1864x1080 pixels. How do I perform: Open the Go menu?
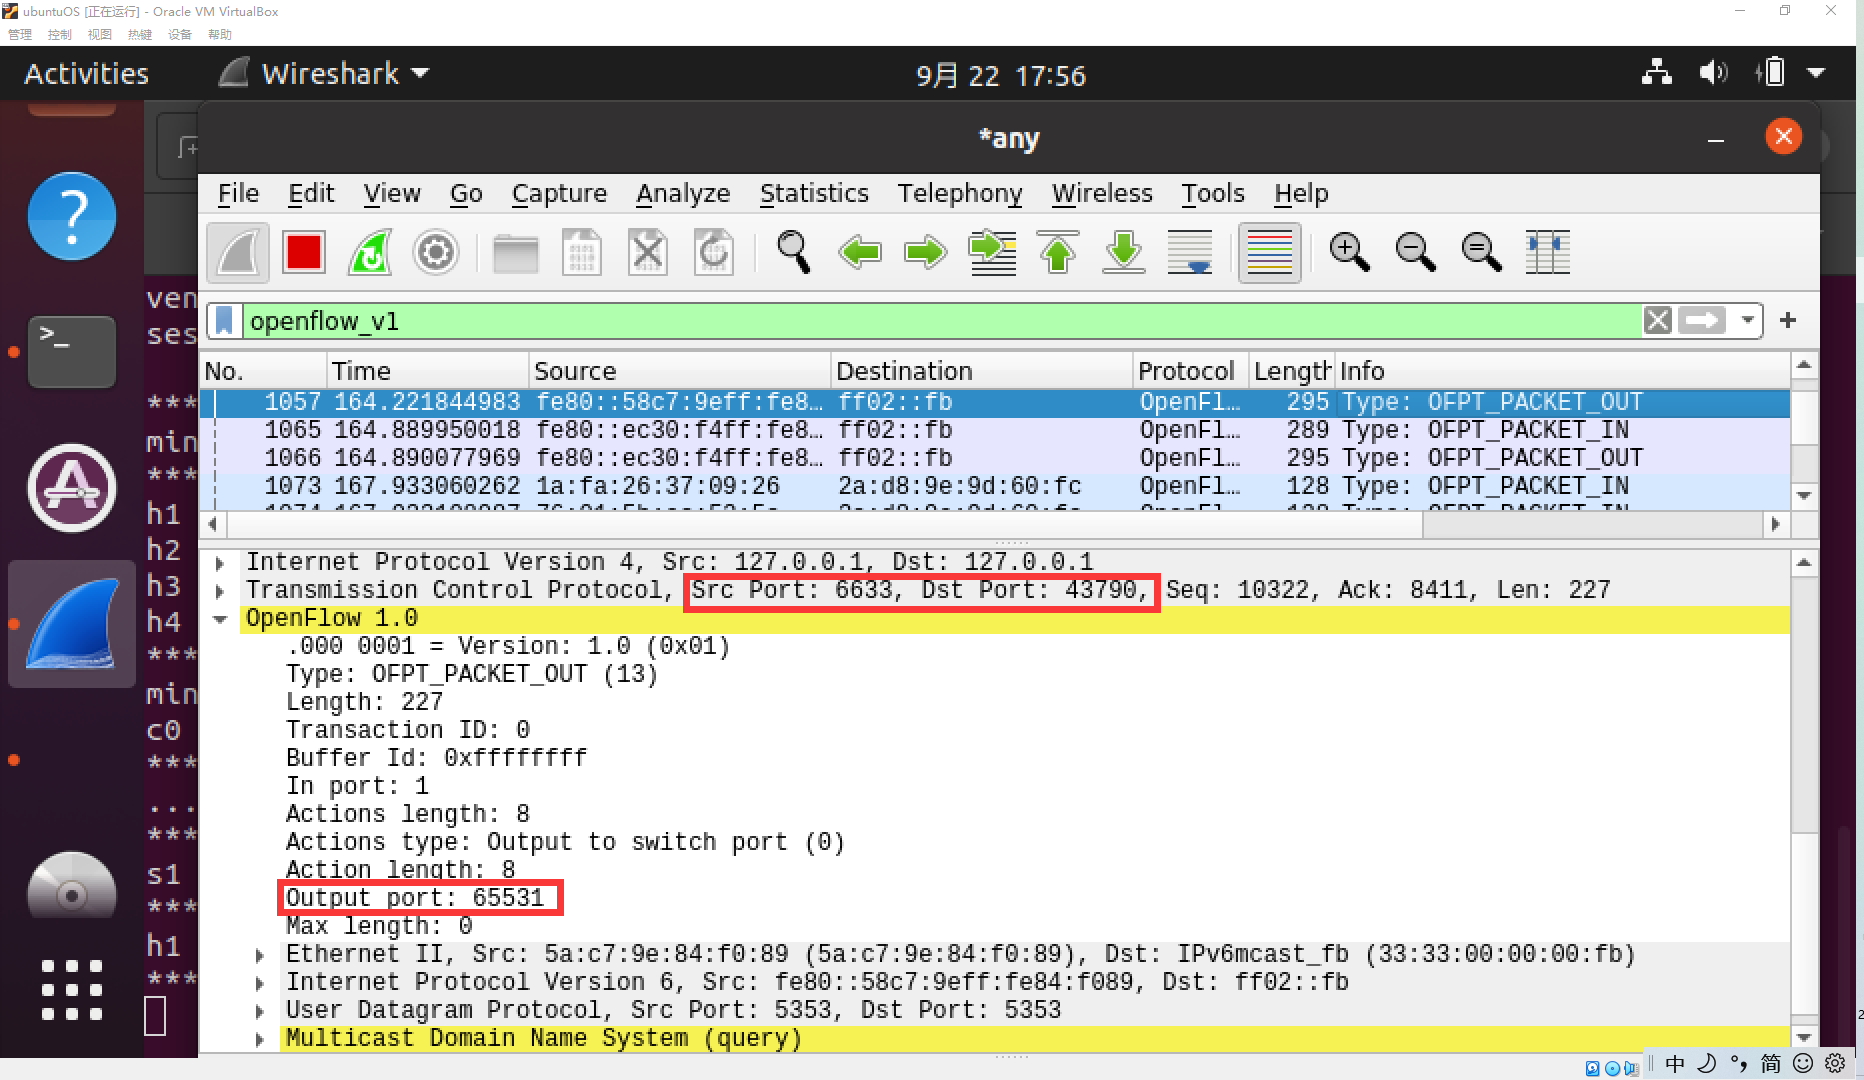[x=466, y=193]
